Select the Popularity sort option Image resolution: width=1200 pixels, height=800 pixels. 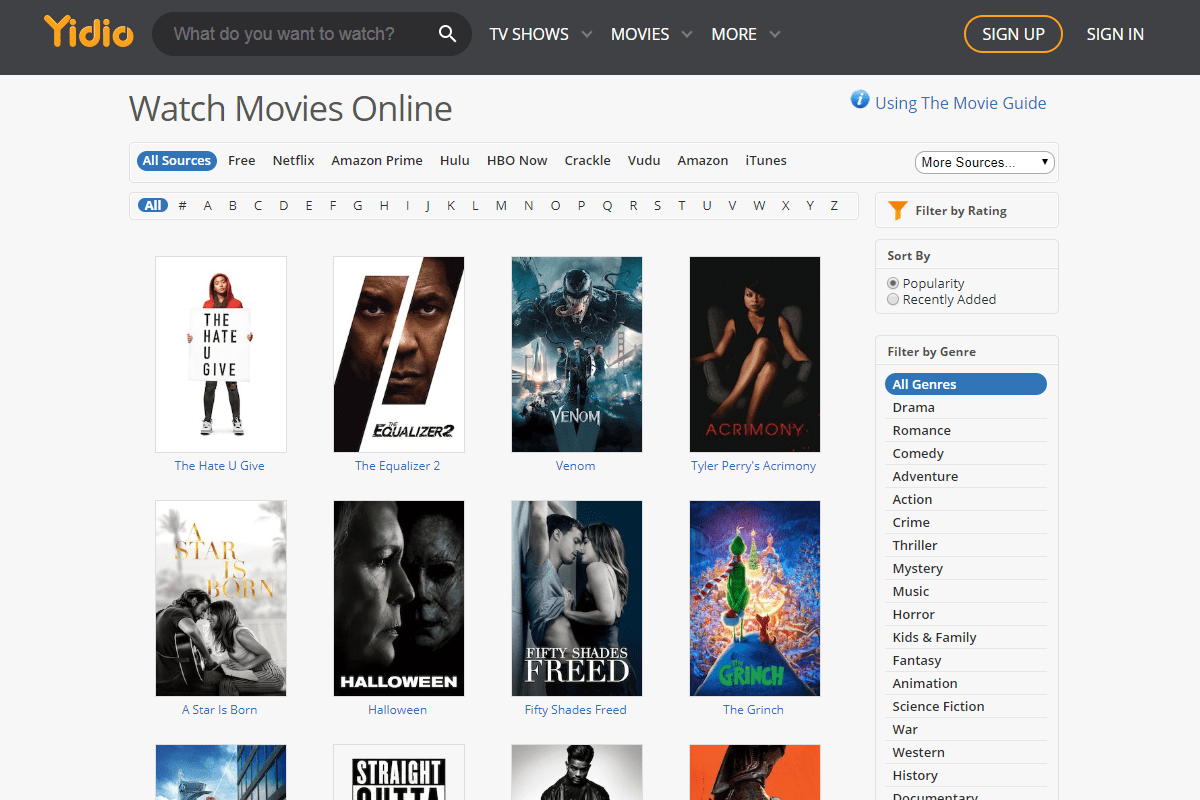click(893, 284)
